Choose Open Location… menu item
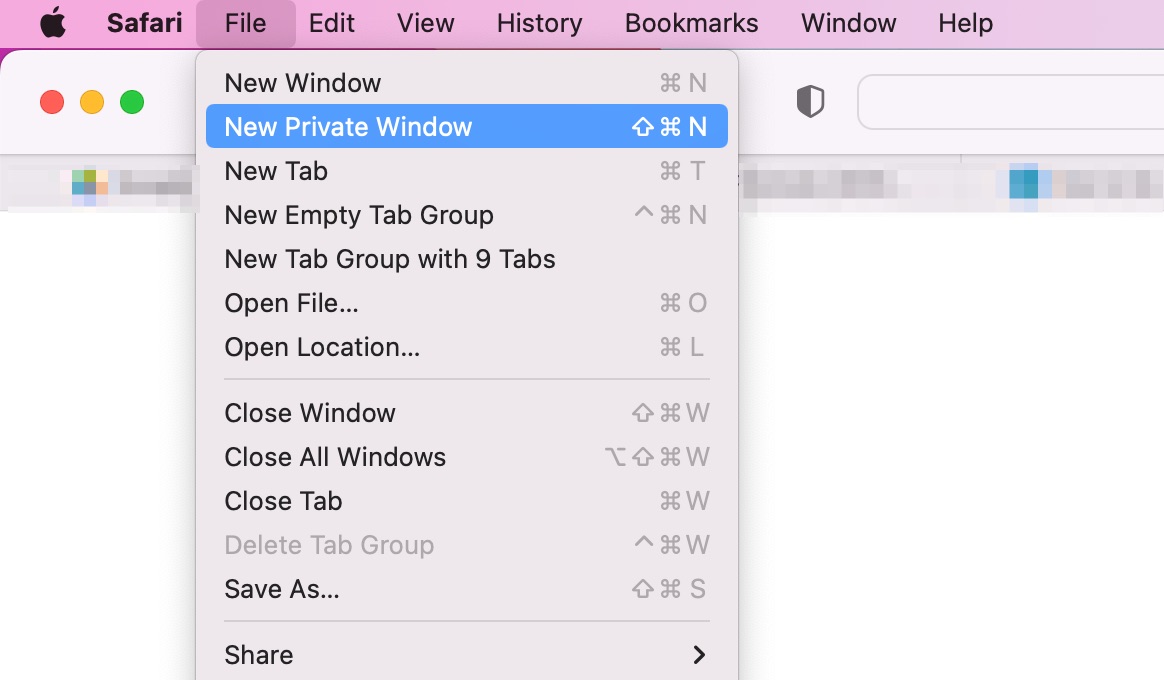This screenshot has width=1164, height=680. [x=466, y=347]
